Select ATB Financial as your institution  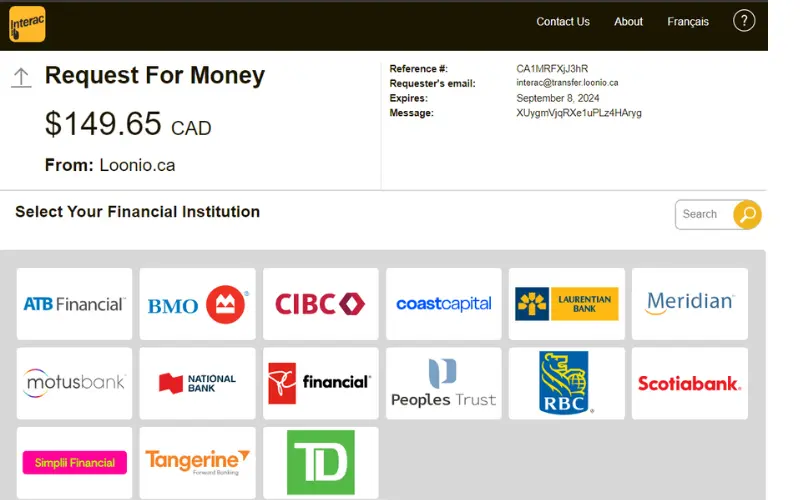(74, 304)
